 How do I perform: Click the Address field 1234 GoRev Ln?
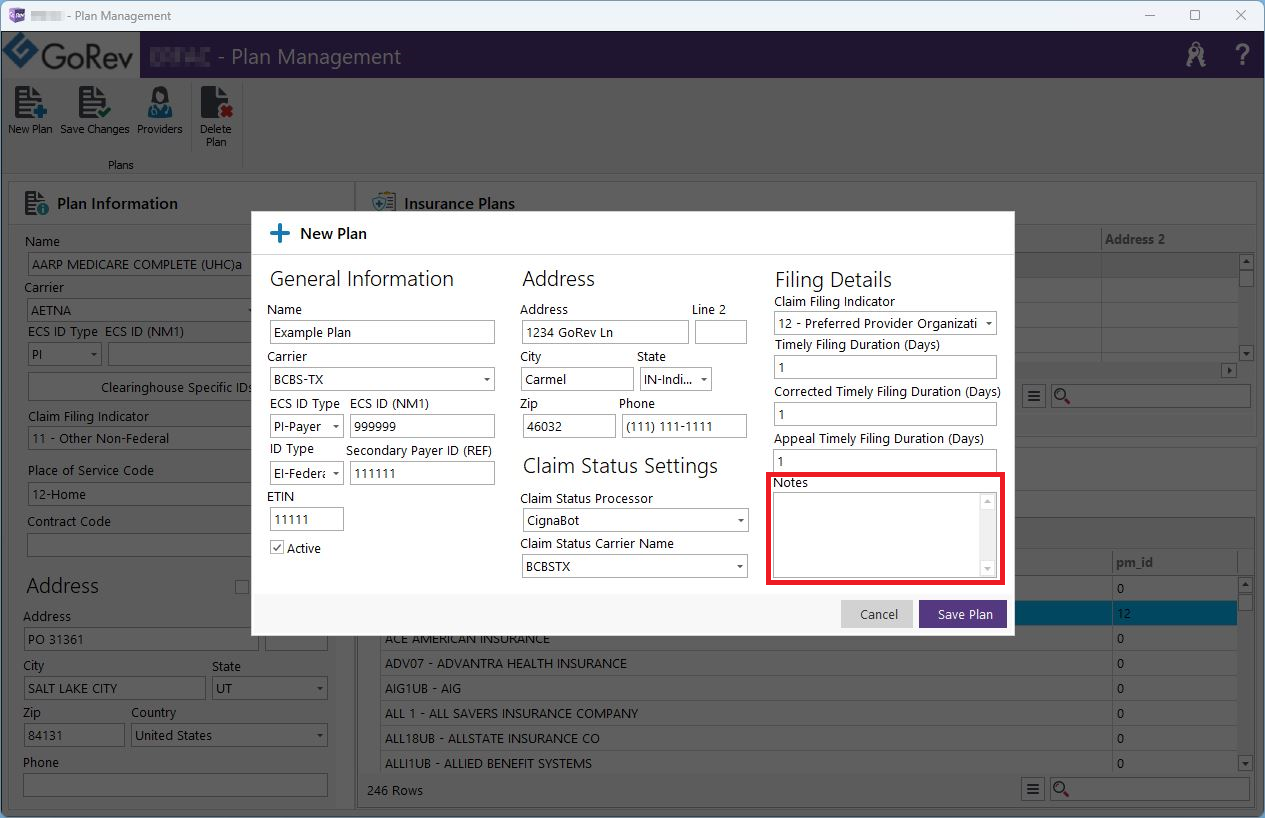(x=605, y=332)
